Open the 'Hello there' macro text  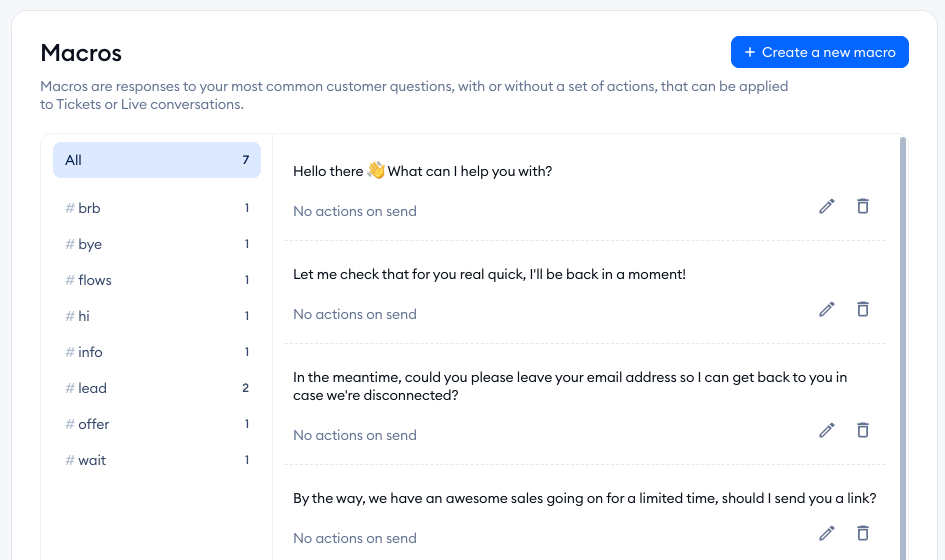coord(423,171)
